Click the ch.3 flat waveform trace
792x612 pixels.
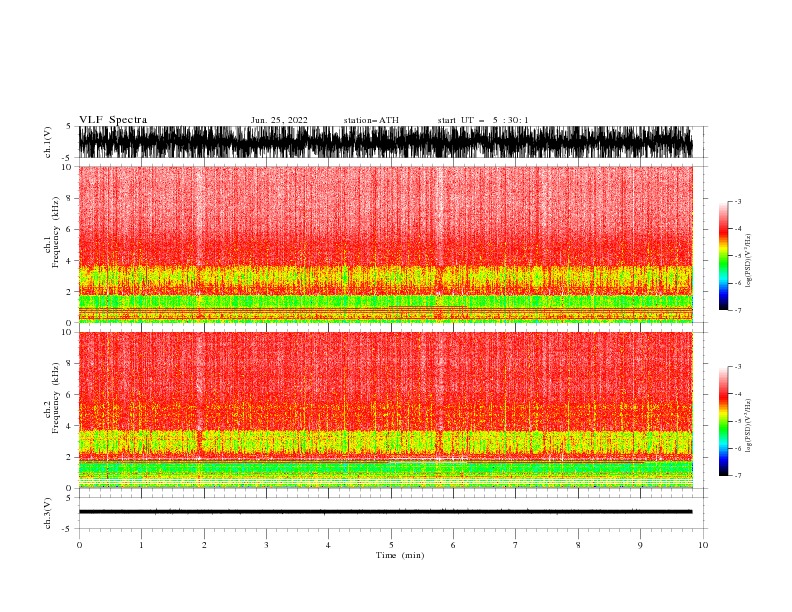pos(385,512)
